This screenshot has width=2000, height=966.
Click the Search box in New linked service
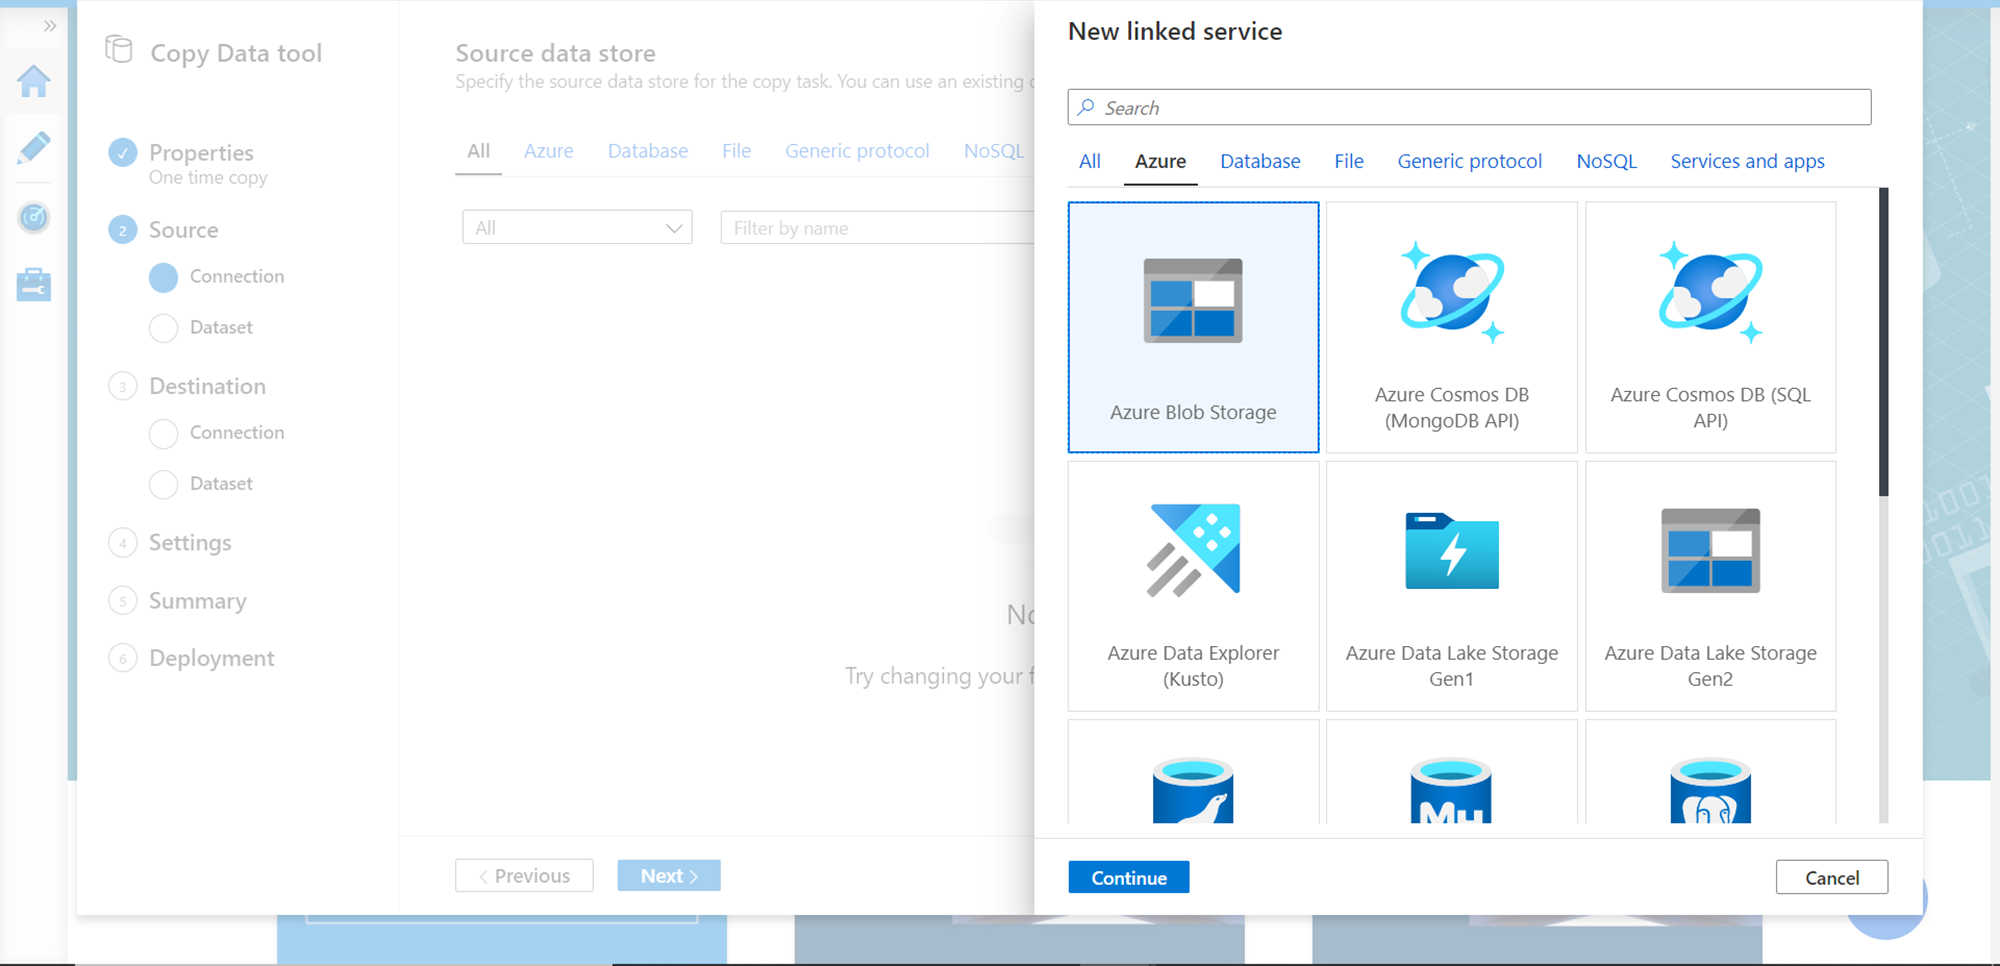[x=1469, y=107]
